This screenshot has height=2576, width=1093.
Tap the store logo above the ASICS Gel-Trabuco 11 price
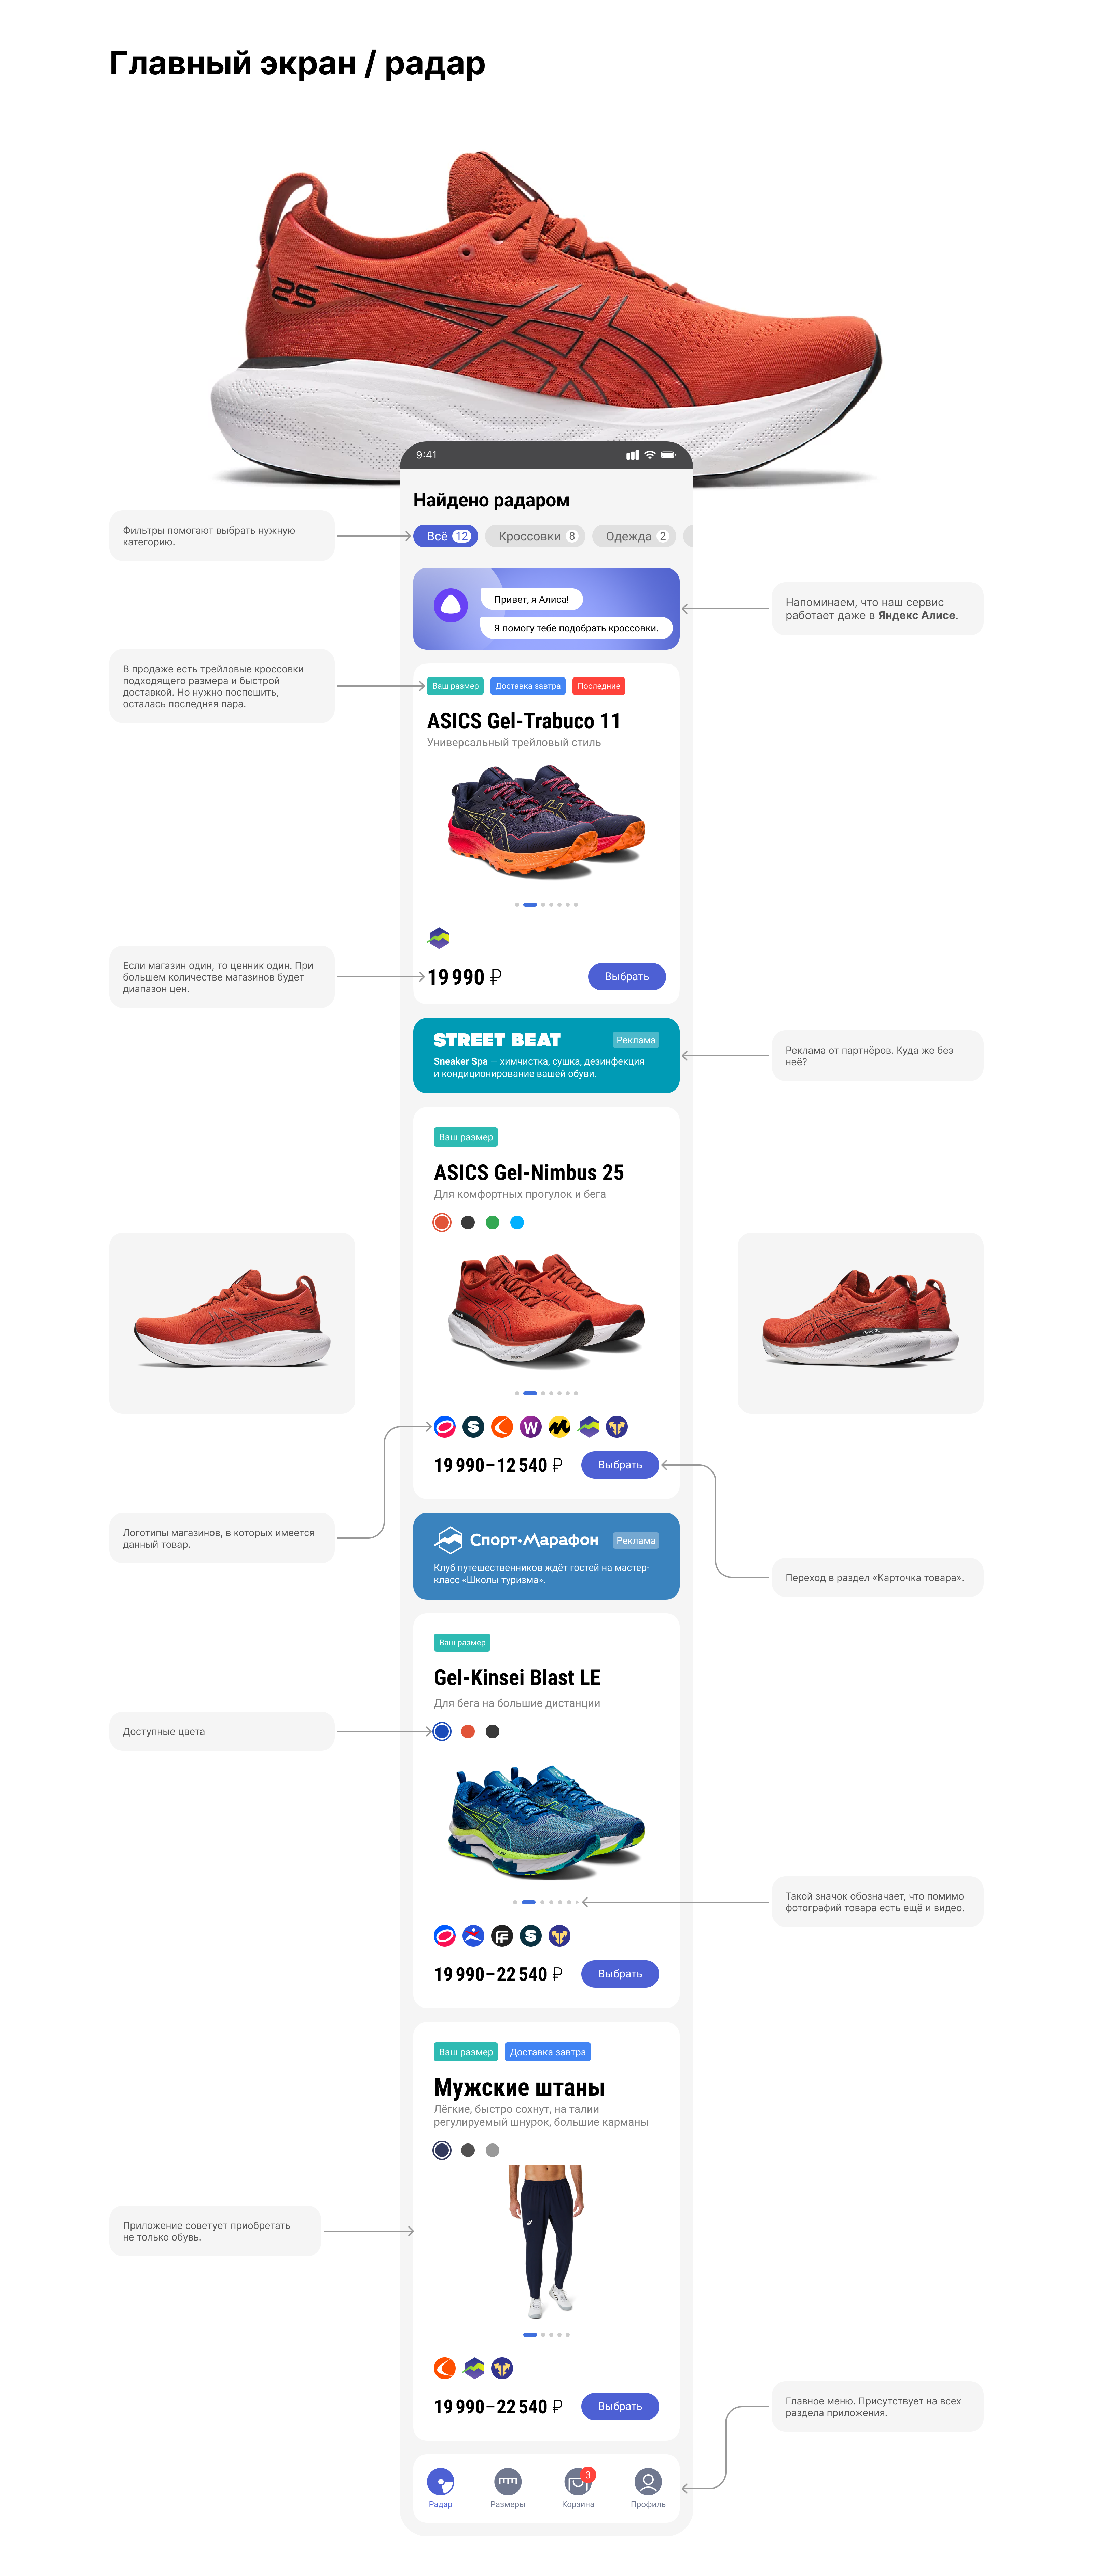point(439,937)
